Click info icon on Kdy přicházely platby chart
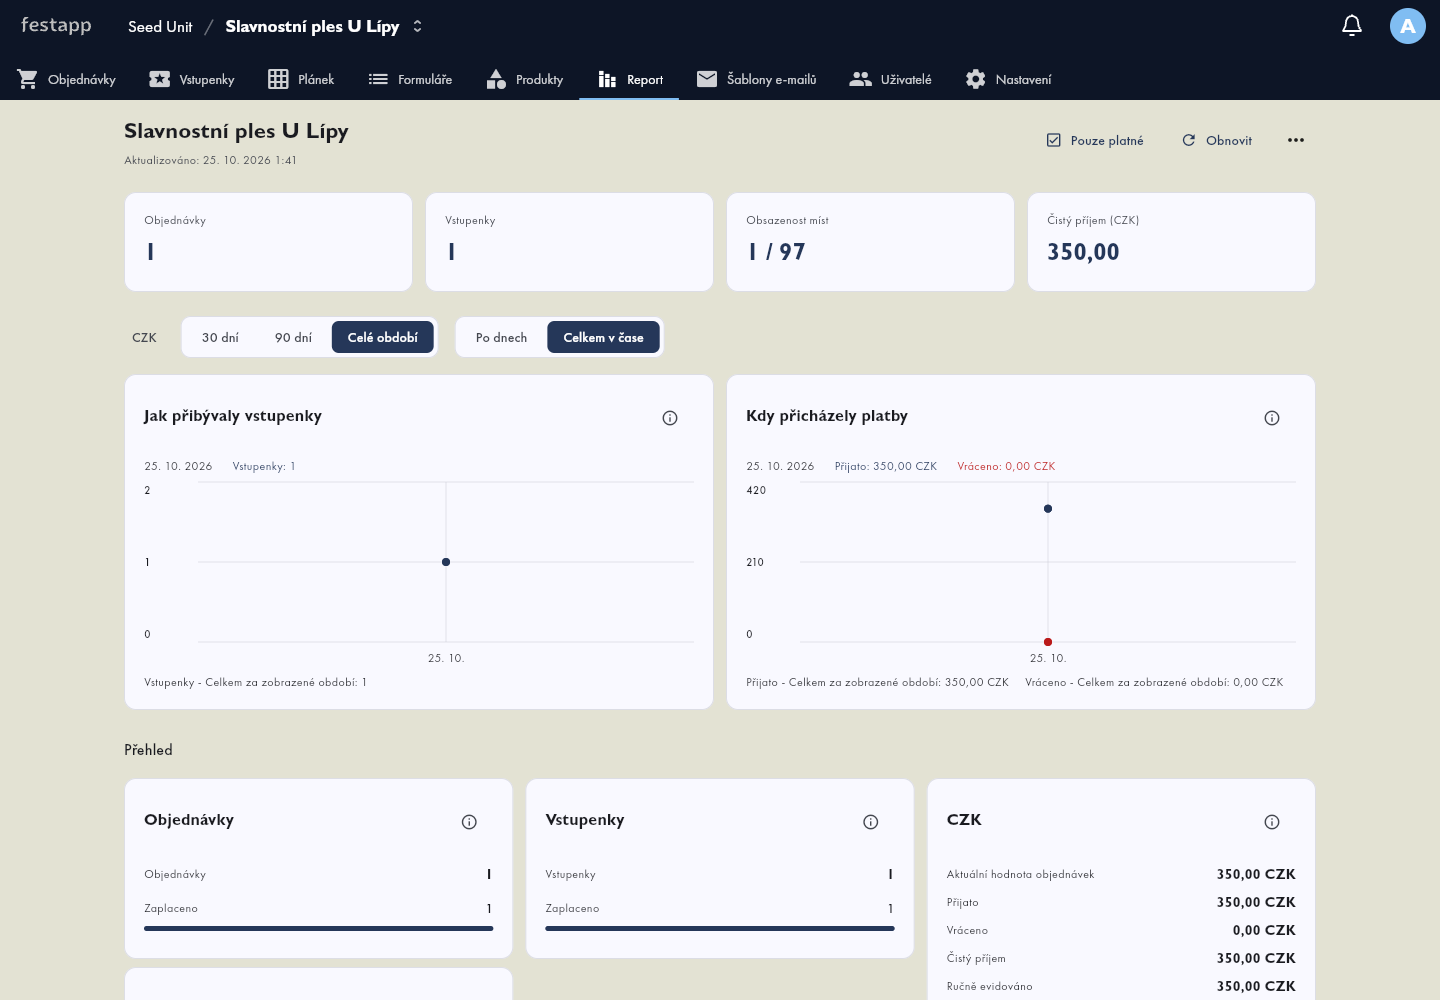Image resolution: width=1440 pixels, height=1000 pixels. point(1272,418)
